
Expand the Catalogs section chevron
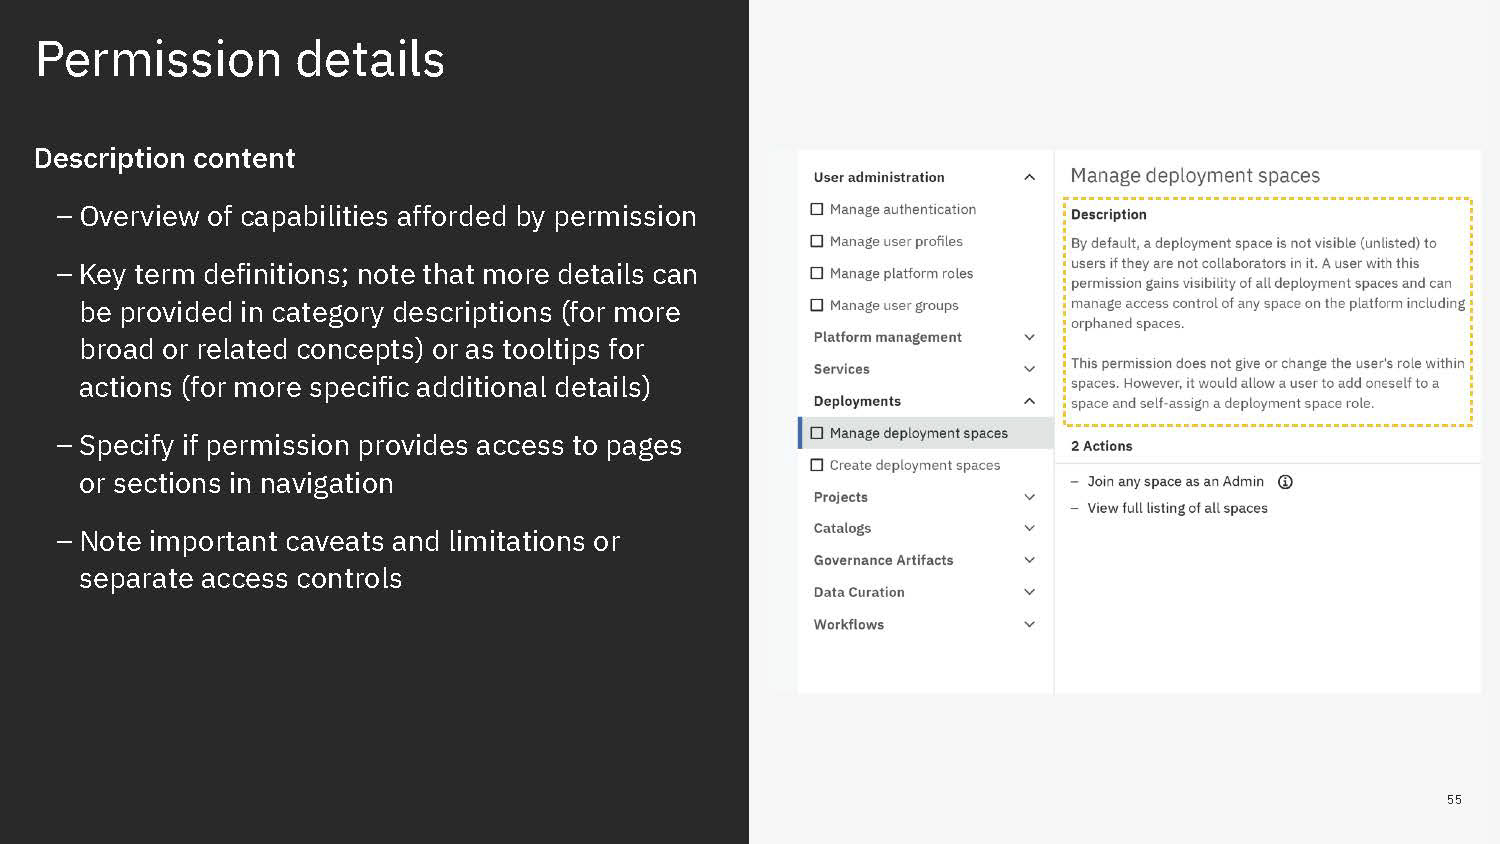coord(1029,528)
